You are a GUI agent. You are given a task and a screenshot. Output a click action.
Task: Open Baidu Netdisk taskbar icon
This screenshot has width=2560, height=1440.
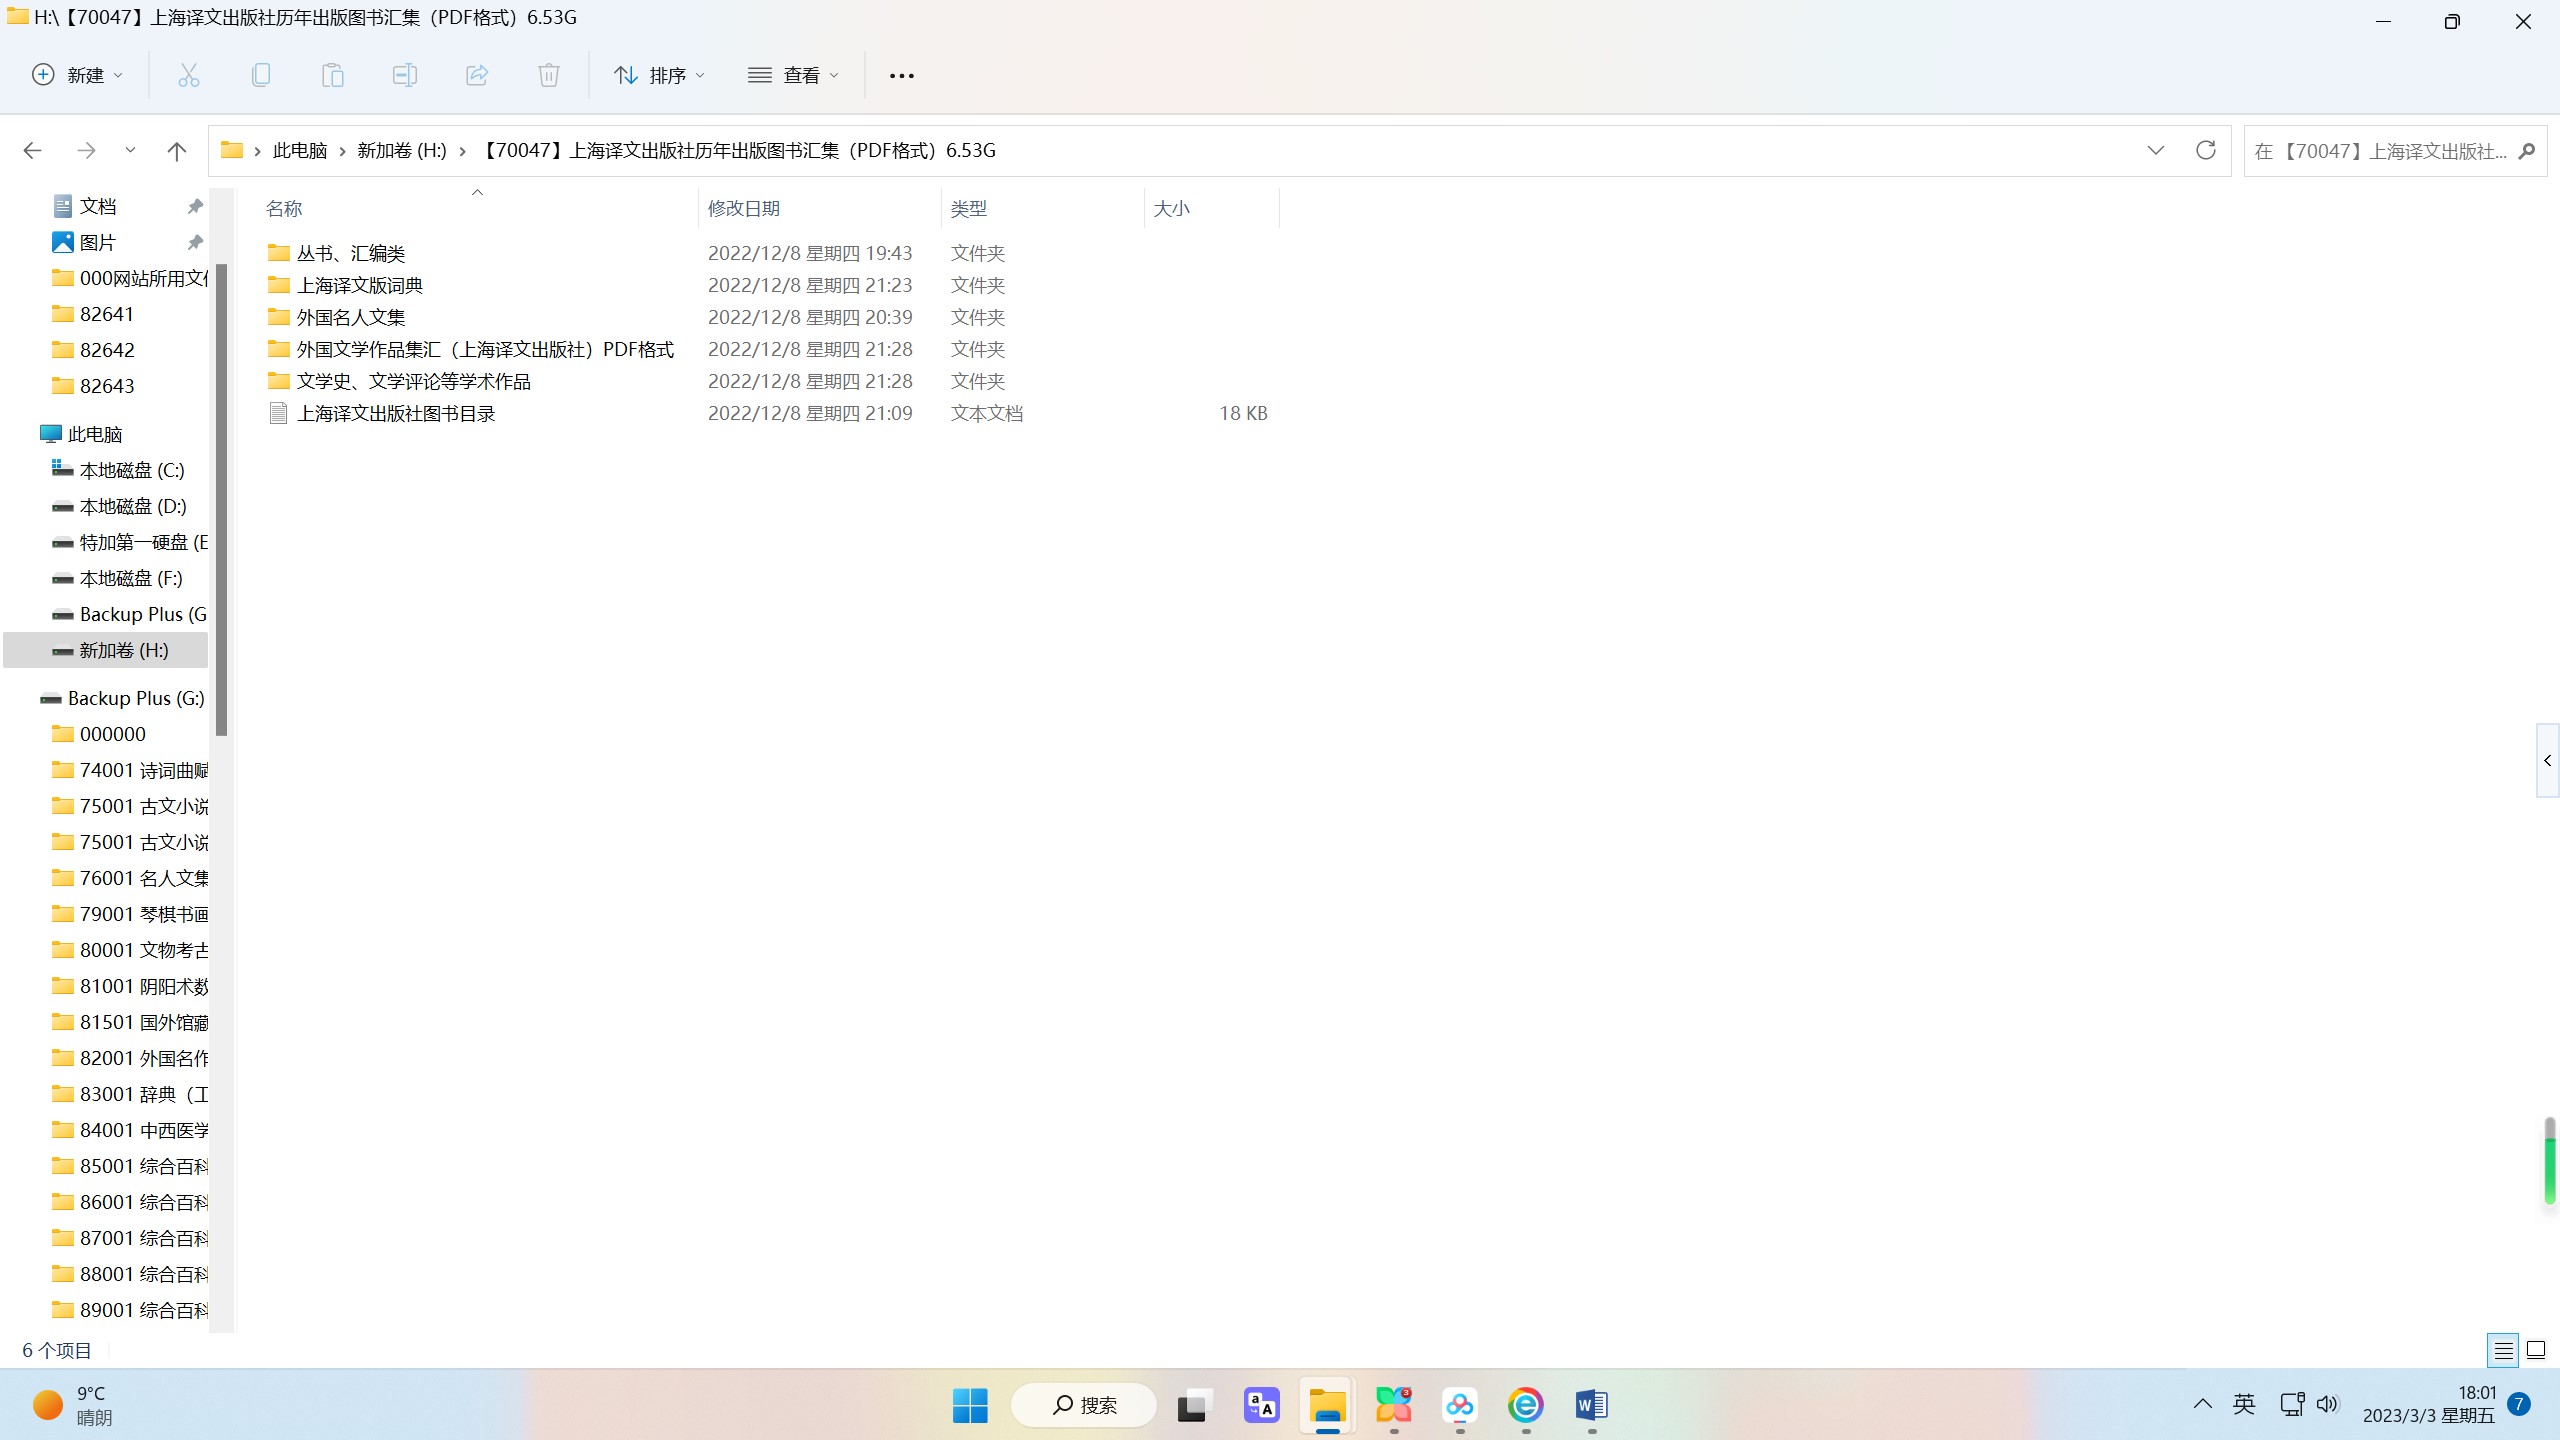click(x=1459, y=1405)
